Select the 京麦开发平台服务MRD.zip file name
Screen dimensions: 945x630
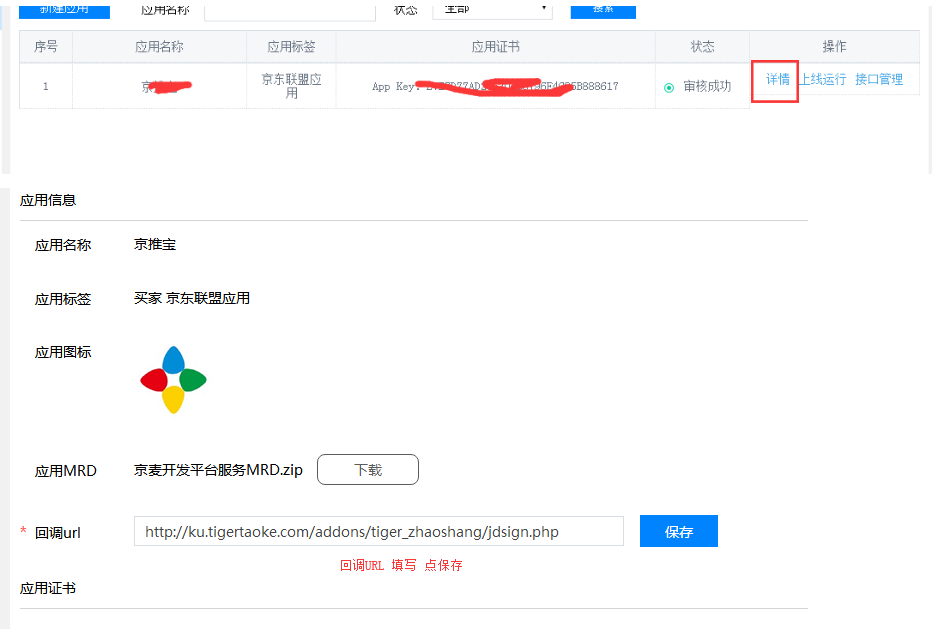218,470
